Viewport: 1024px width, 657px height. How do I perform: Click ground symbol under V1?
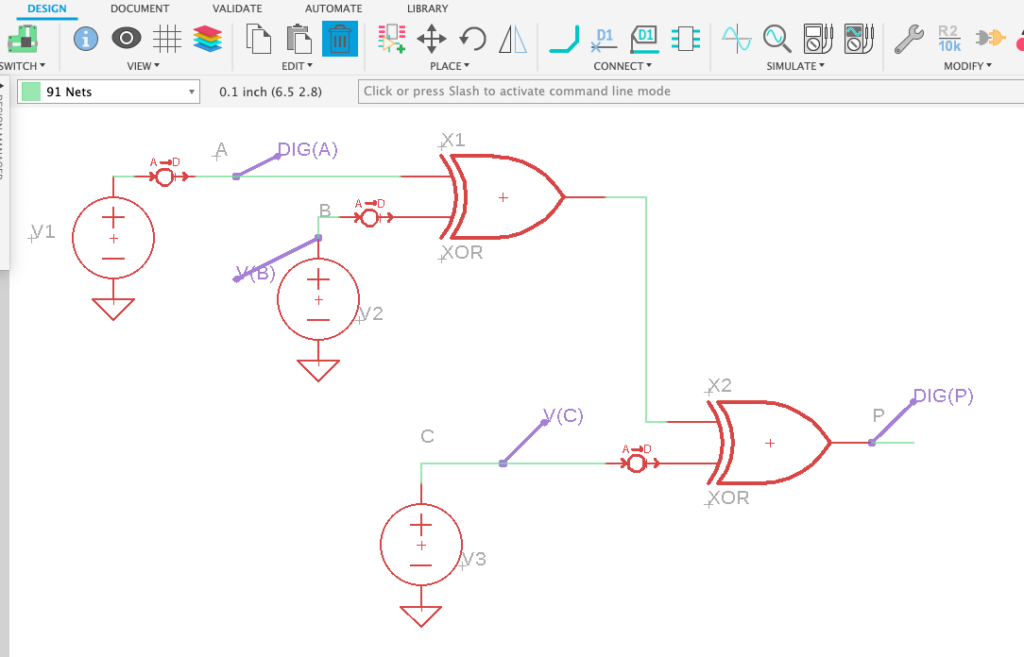pos(113,309)
